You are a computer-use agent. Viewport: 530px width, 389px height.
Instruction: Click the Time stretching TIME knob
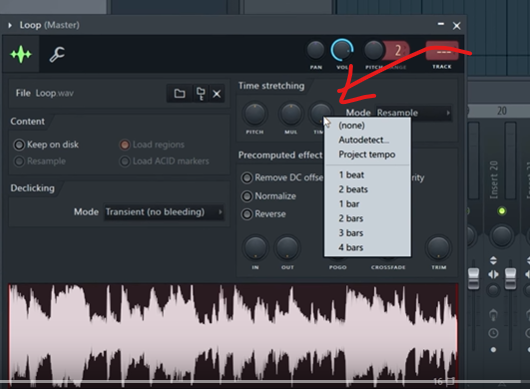(x=320, y=112)
